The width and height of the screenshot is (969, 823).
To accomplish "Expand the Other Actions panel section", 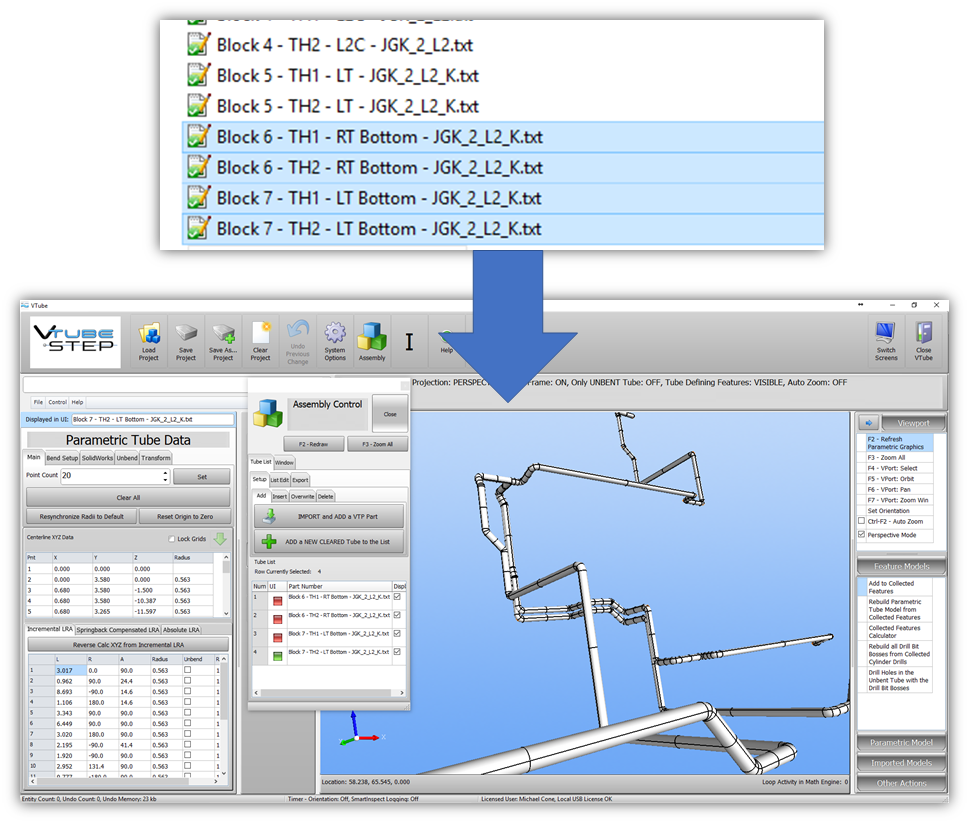I will [x=901, y=783].
